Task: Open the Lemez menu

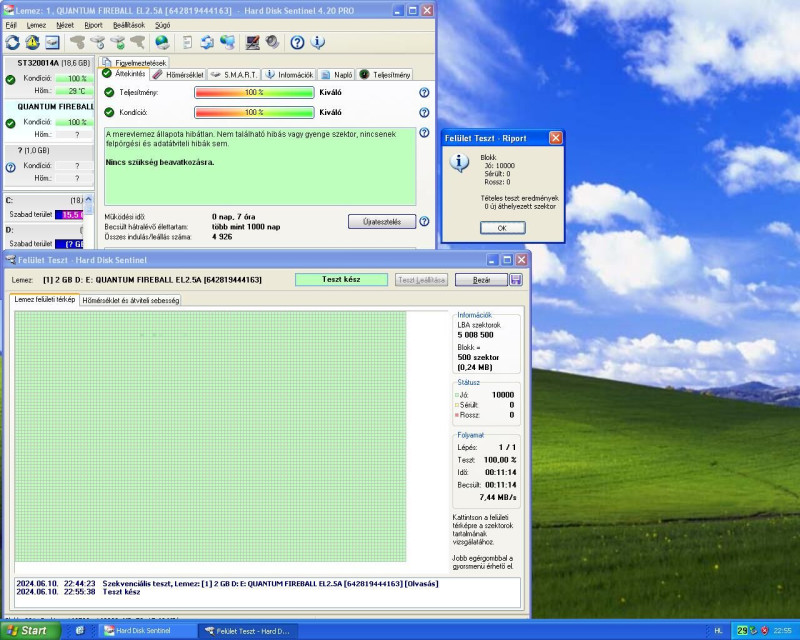Action: pos(36,25)
